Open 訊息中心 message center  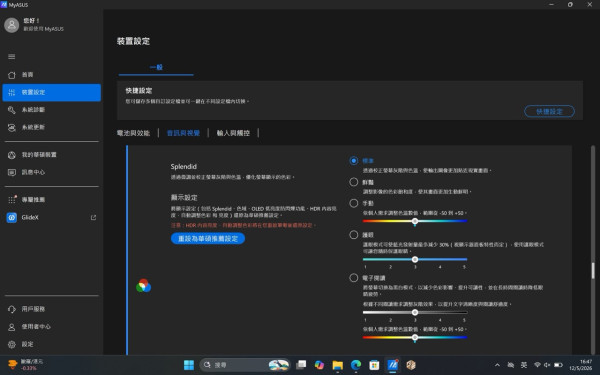(52, 172)
